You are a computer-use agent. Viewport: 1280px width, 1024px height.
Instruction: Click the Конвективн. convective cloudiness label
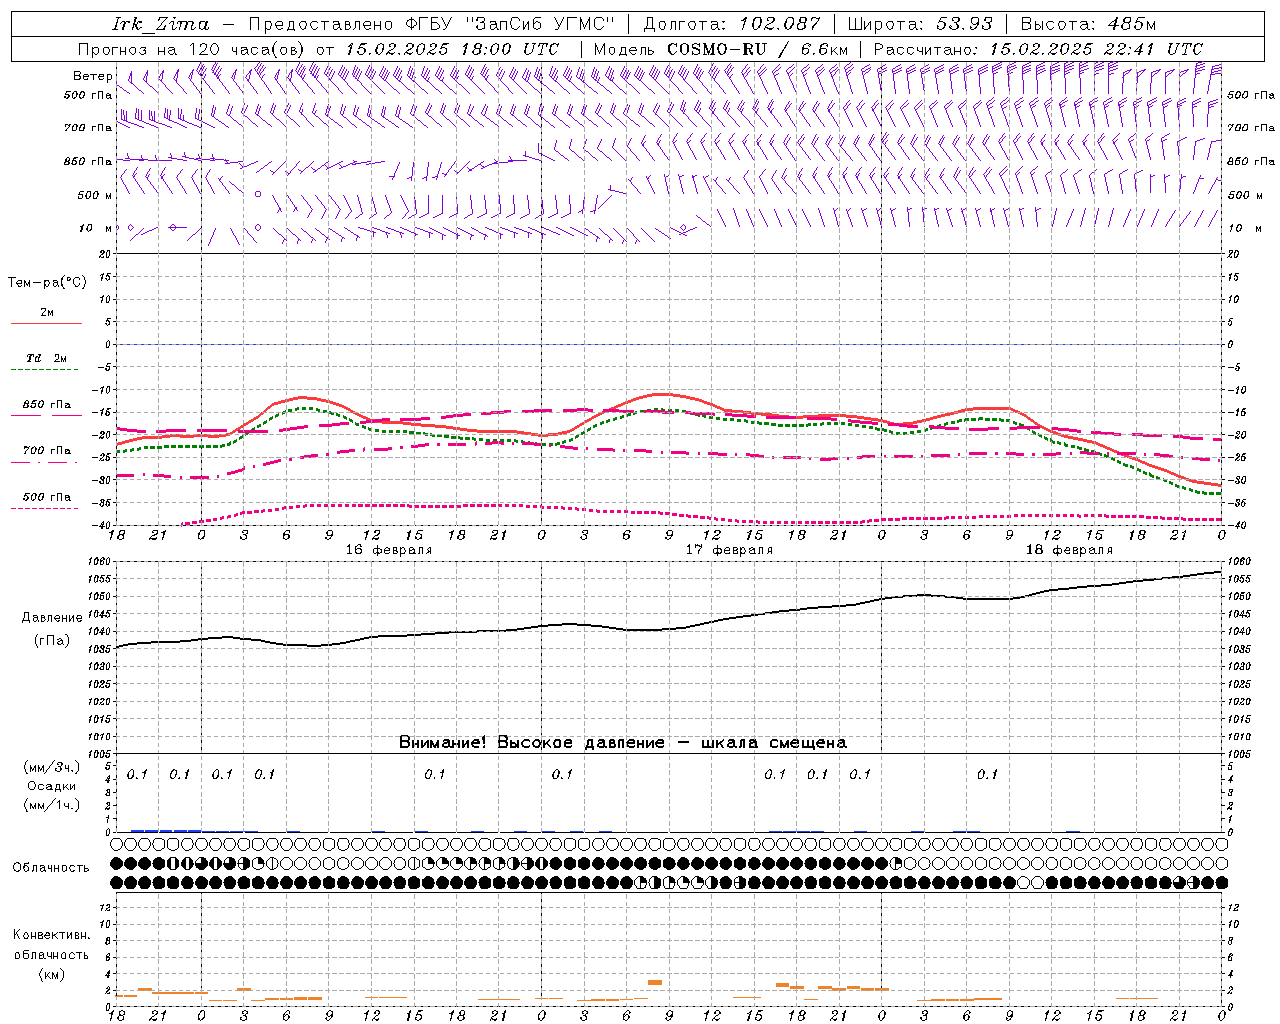click(x=51, y=935)
